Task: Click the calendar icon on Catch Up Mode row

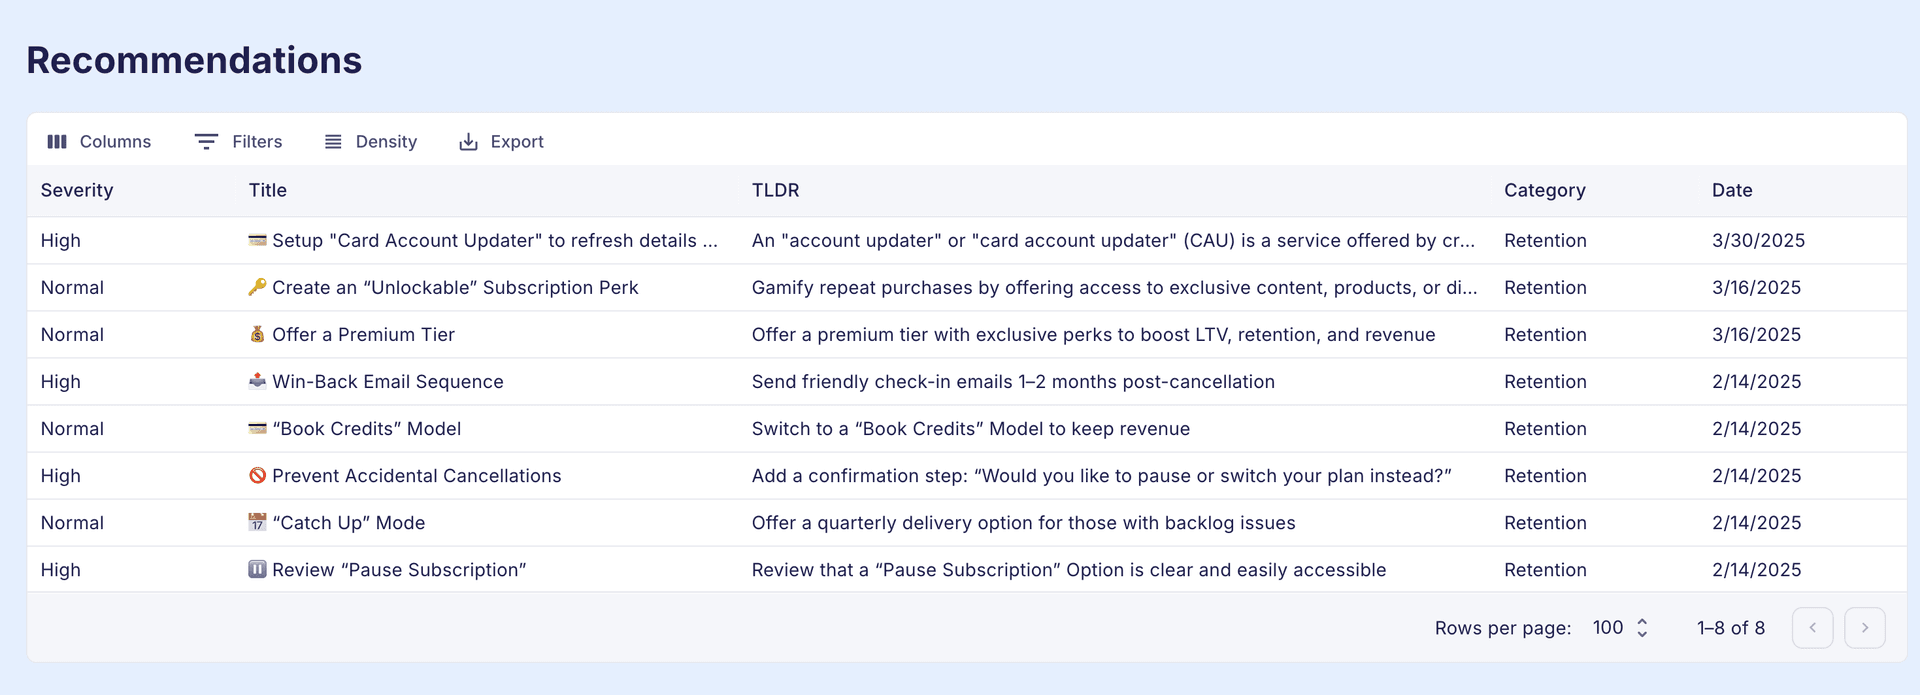Action: pyautogui.click(x=257, y=522)
